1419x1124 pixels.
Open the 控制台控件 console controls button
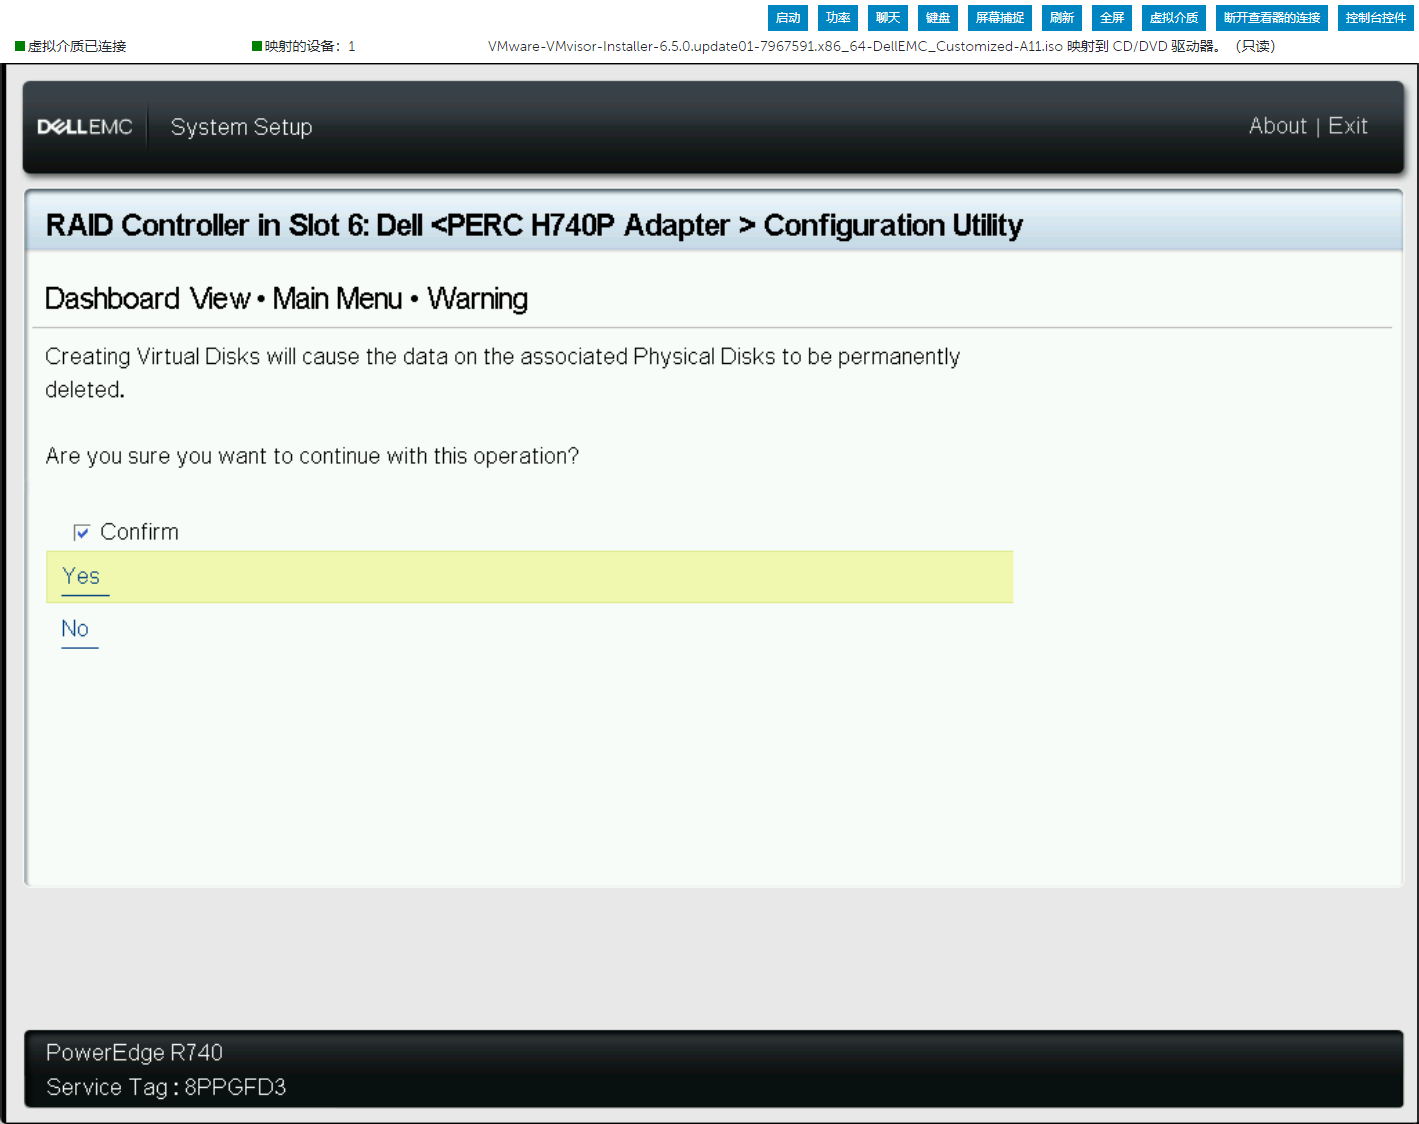pyautogui.click(x=1376, y=18)
